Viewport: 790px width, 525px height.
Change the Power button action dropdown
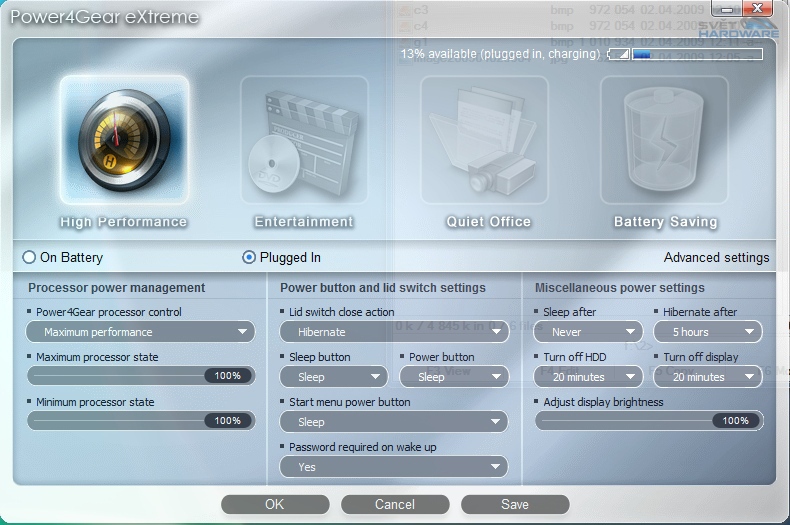point(453,377)
